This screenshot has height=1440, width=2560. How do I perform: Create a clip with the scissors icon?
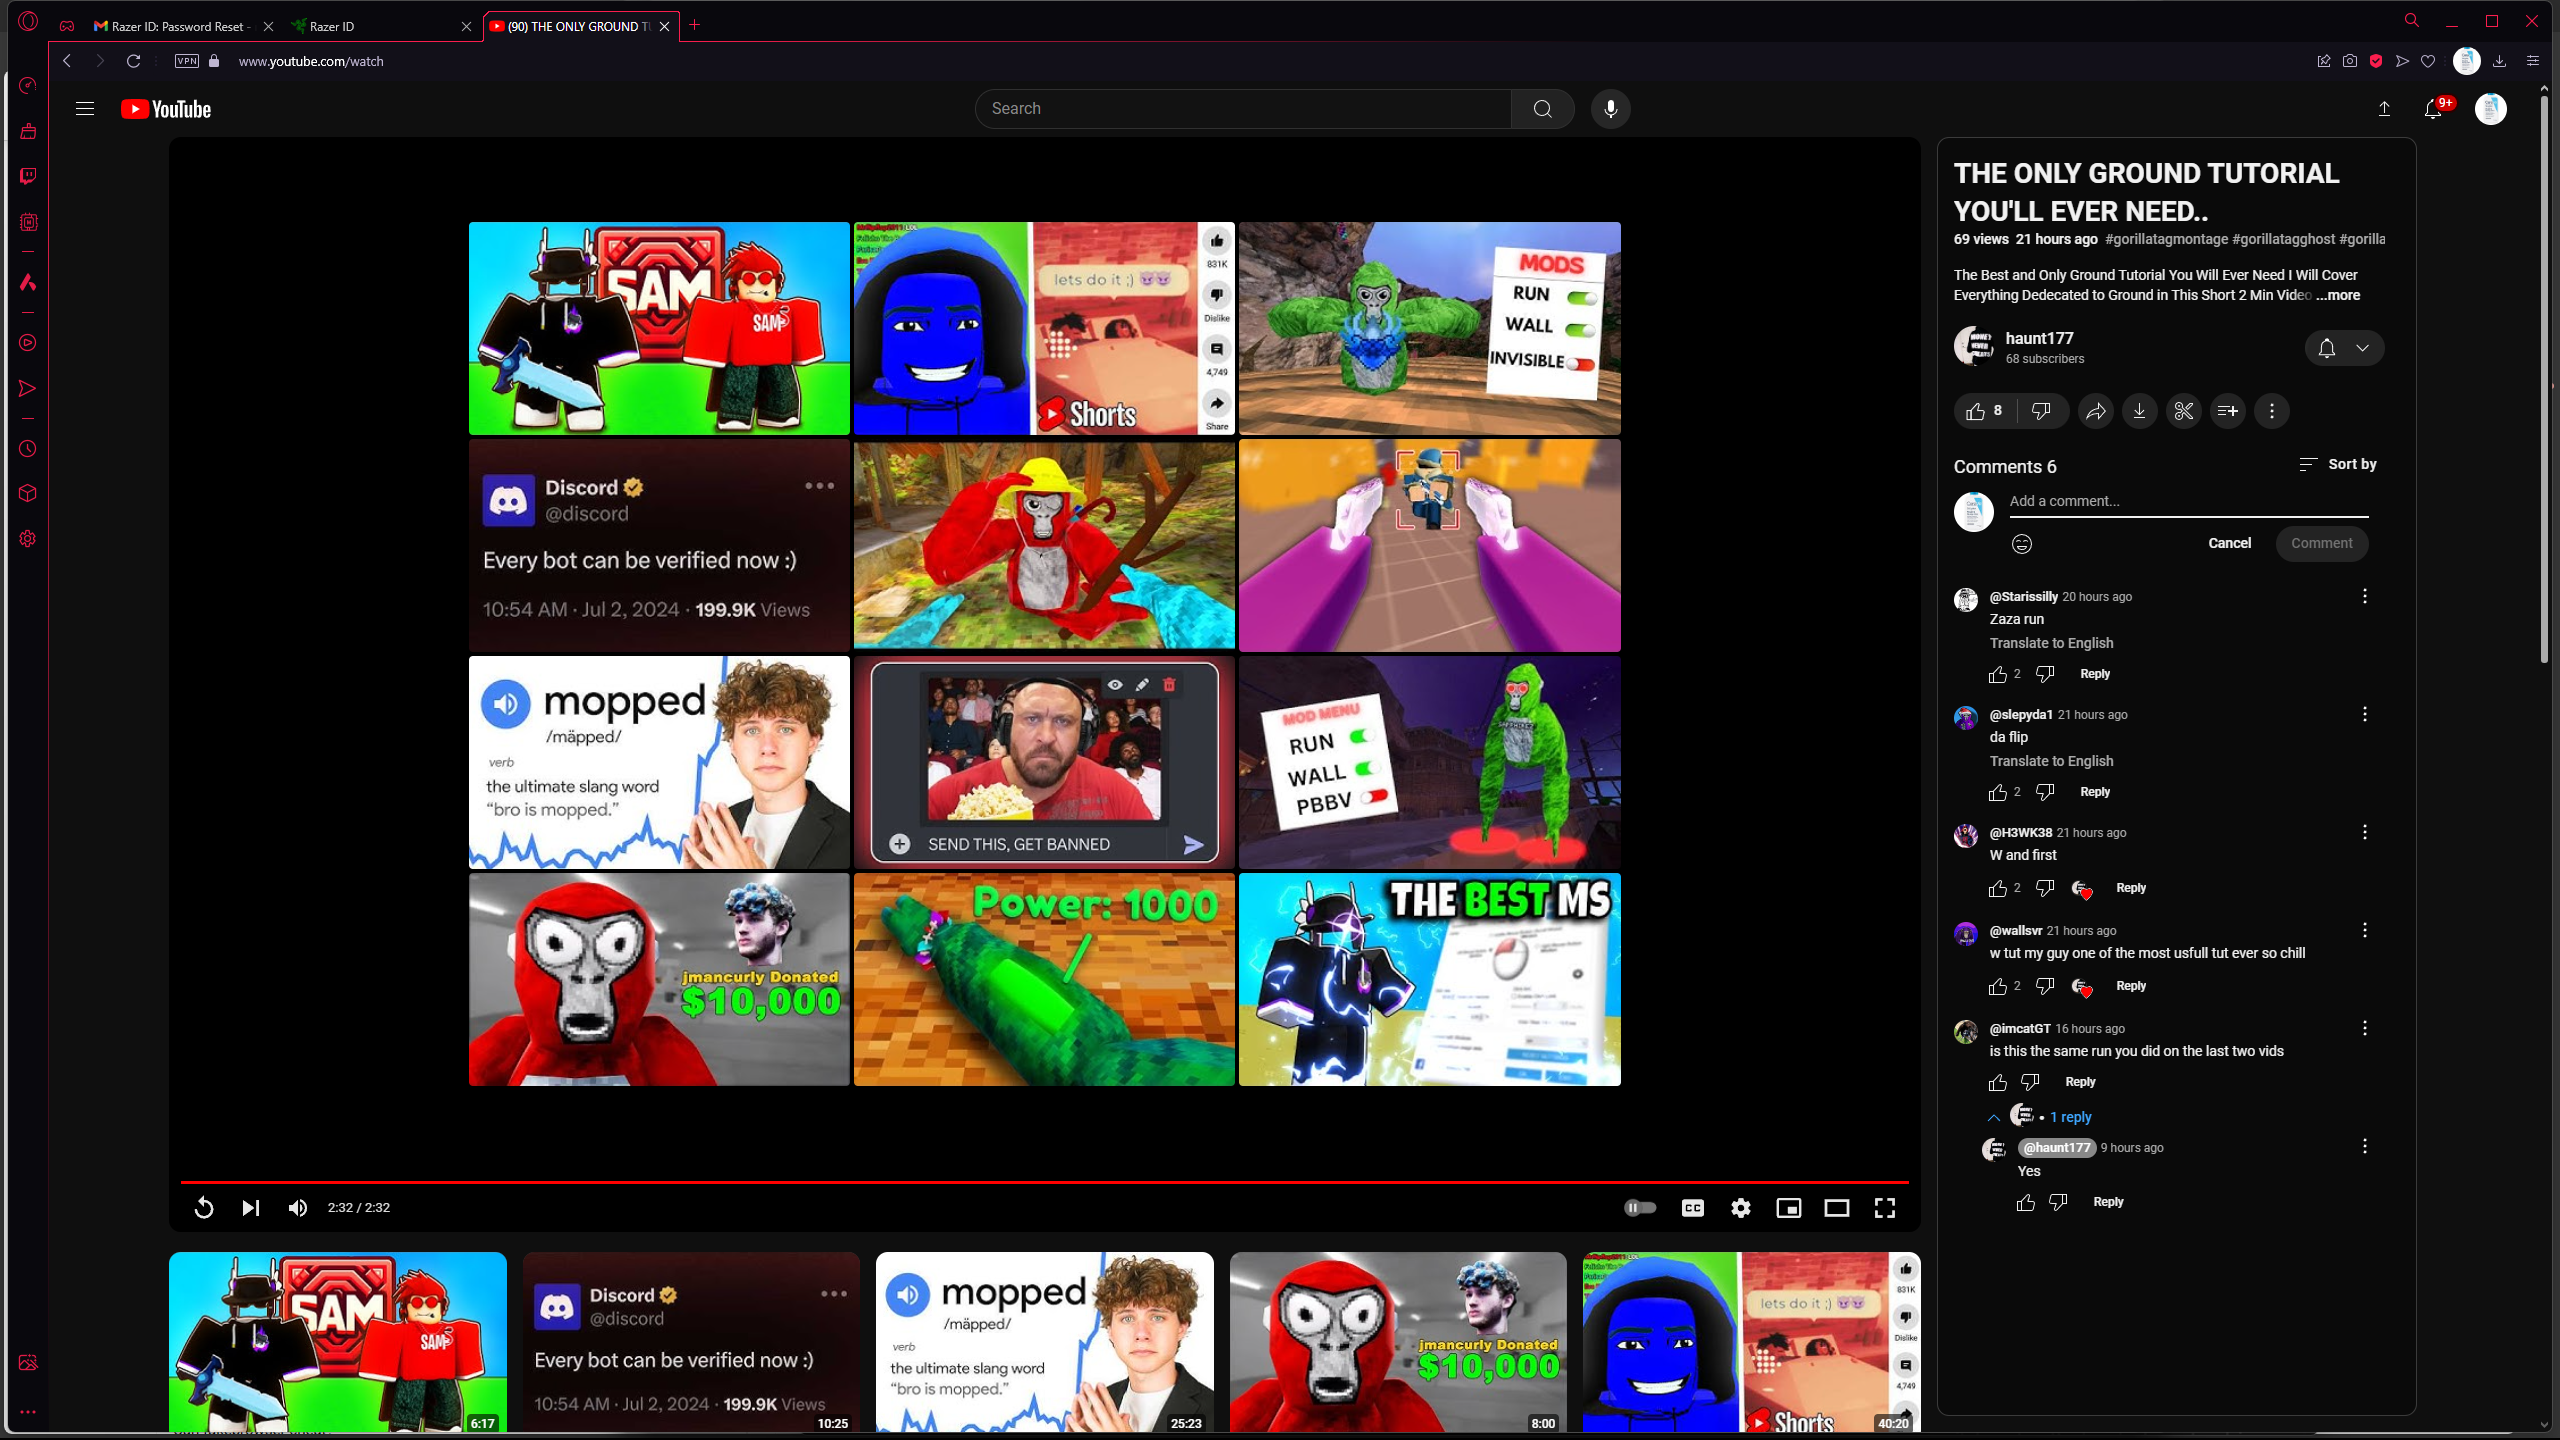pyautogui.click(x=2183, y=411)
